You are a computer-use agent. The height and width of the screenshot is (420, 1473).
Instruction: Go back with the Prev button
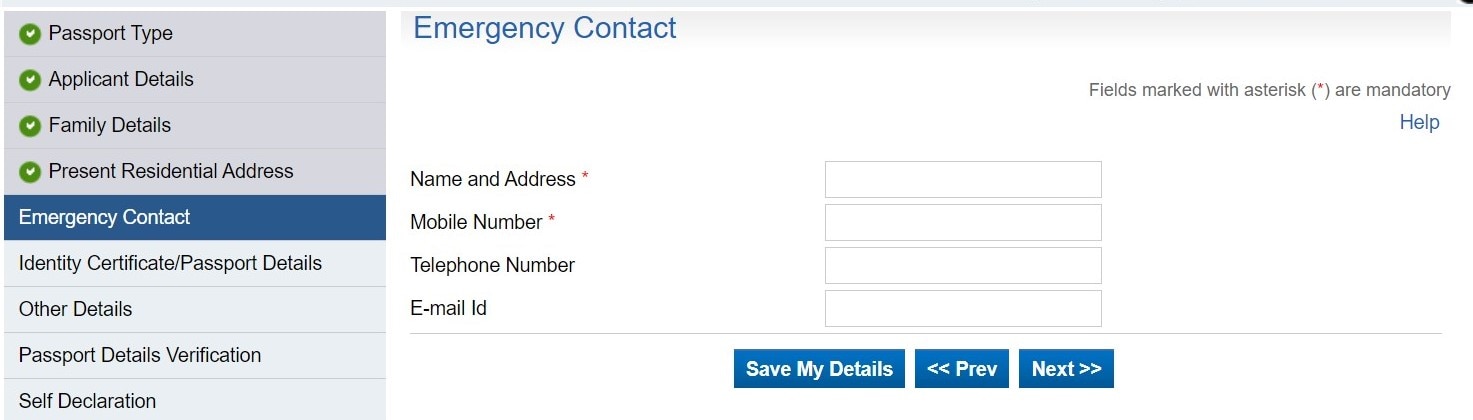coord(961,369)
